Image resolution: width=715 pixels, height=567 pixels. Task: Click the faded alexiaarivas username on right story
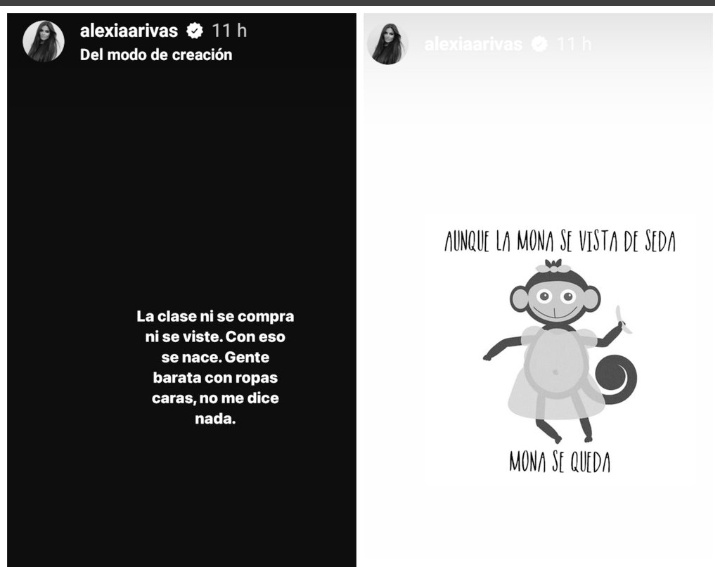coord(473,44)
